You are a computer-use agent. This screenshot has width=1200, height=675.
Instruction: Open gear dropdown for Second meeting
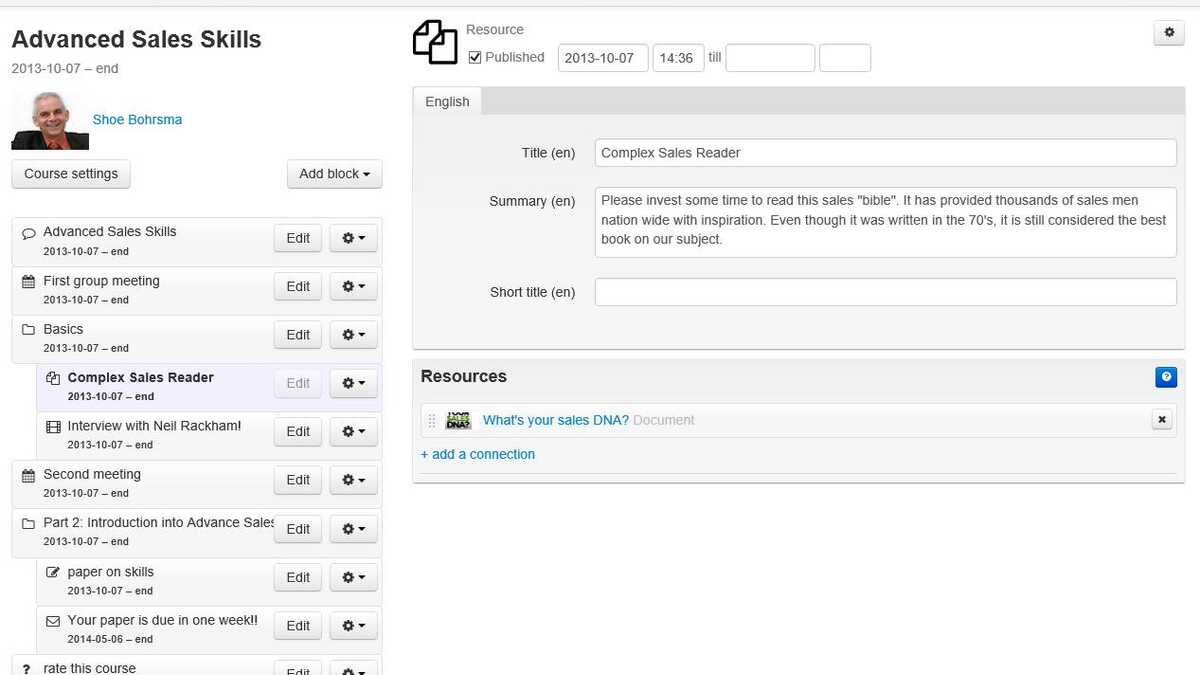[x=354, y=480]
